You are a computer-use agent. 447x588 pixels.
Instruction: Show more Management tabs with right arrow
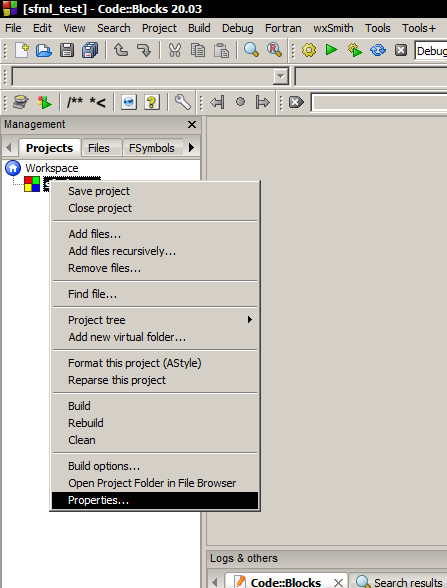point(192,147)
